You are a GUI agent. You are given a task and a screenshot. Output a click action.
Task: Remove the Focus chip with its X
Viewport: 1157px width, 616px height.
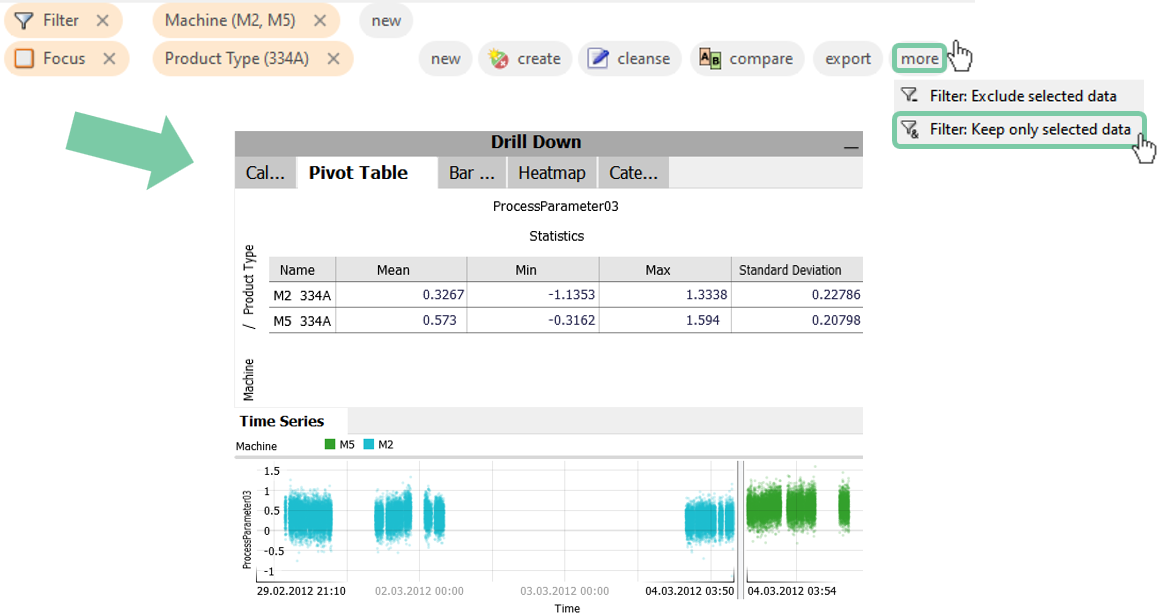coord(109,59)
